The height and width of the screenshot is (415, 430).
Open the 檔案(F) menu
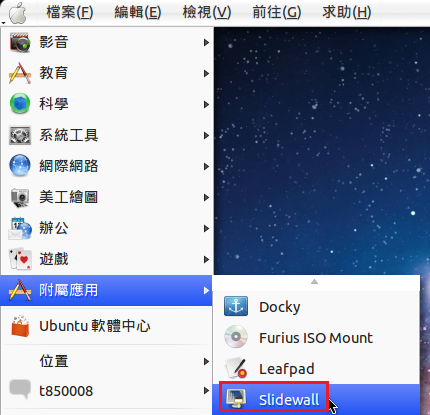pos(70,13)
